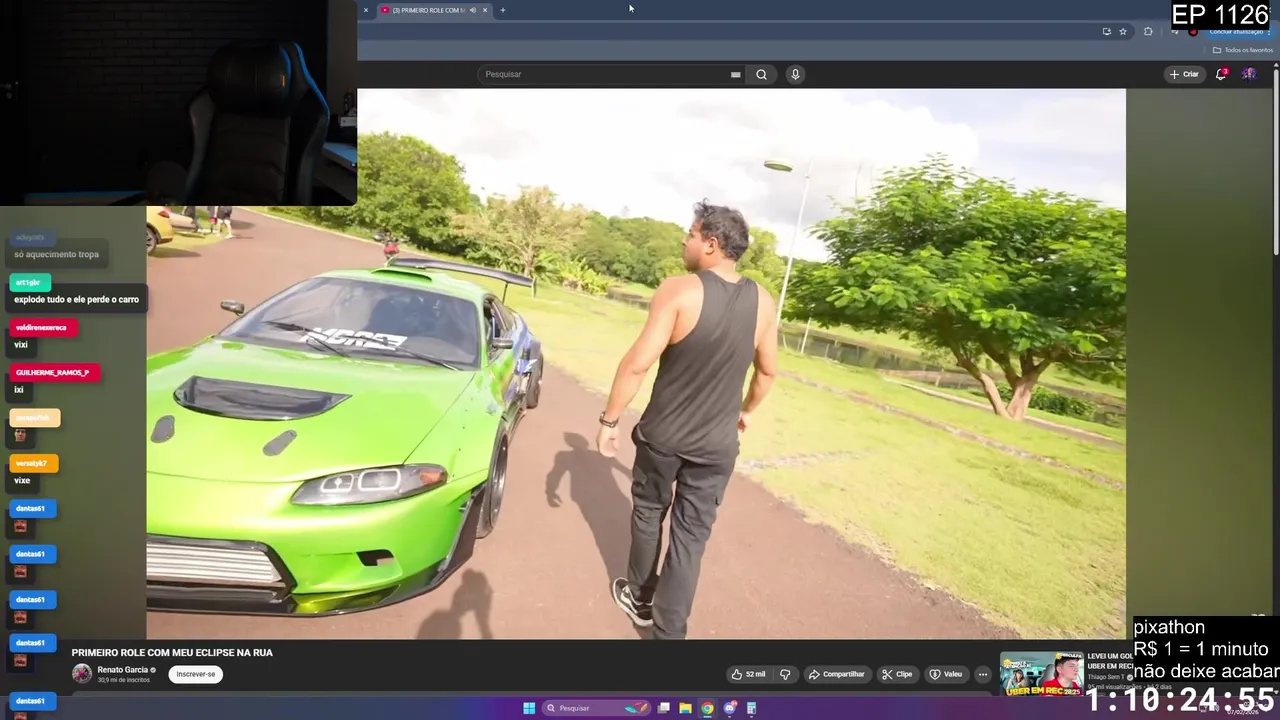The width and height of the screenshot is (1280, 720).
Task: Open the Renato Garcia channel avatar
Action: 82,674
